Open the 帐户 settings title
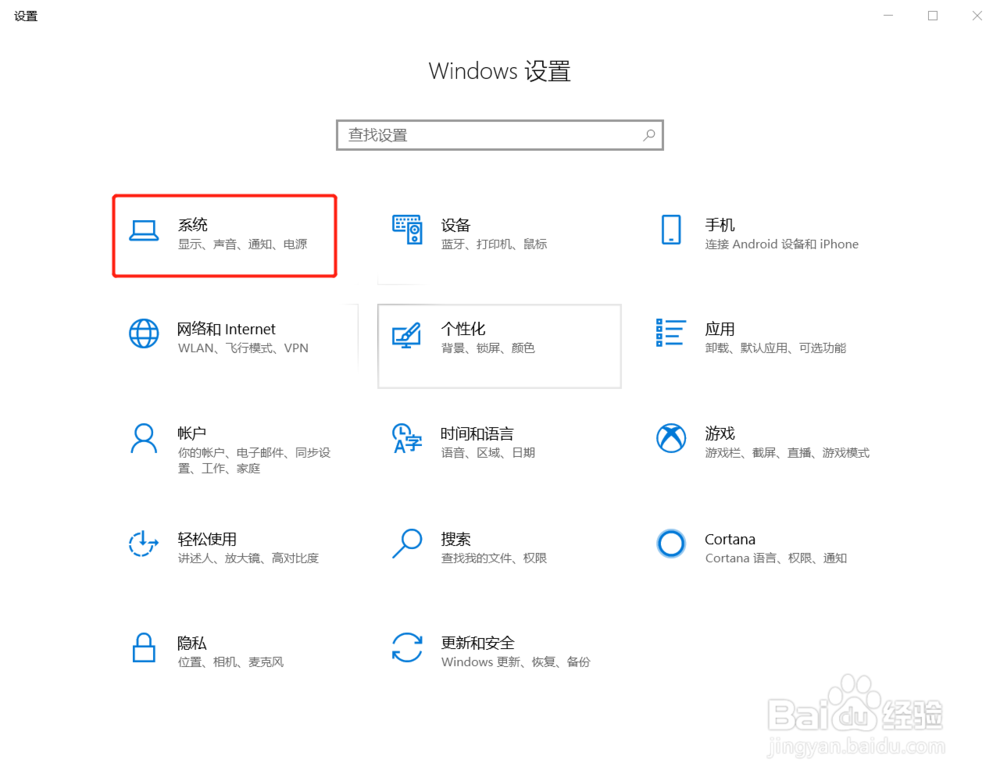 click(192, 434)
